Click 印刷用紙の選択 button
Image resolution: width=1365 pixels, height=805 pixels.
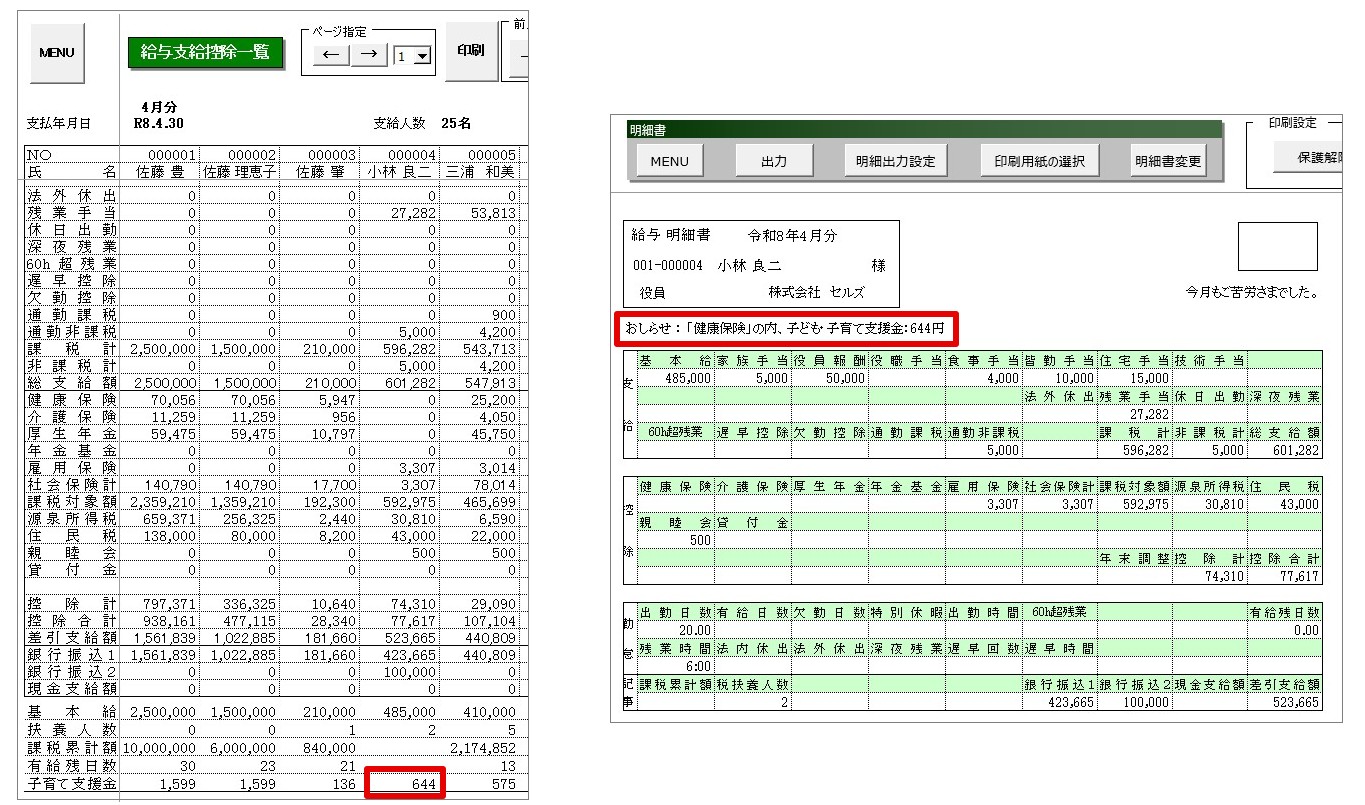tap(1040, 160)
